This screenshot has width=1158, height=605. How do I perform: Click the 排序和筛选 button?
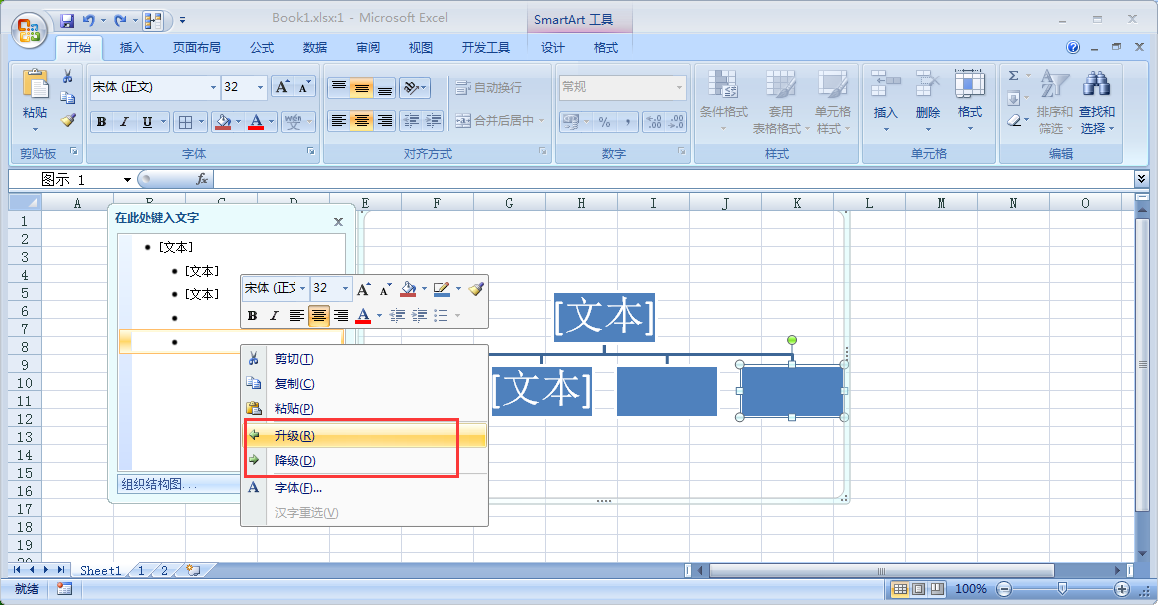(x=1054, y=102)
